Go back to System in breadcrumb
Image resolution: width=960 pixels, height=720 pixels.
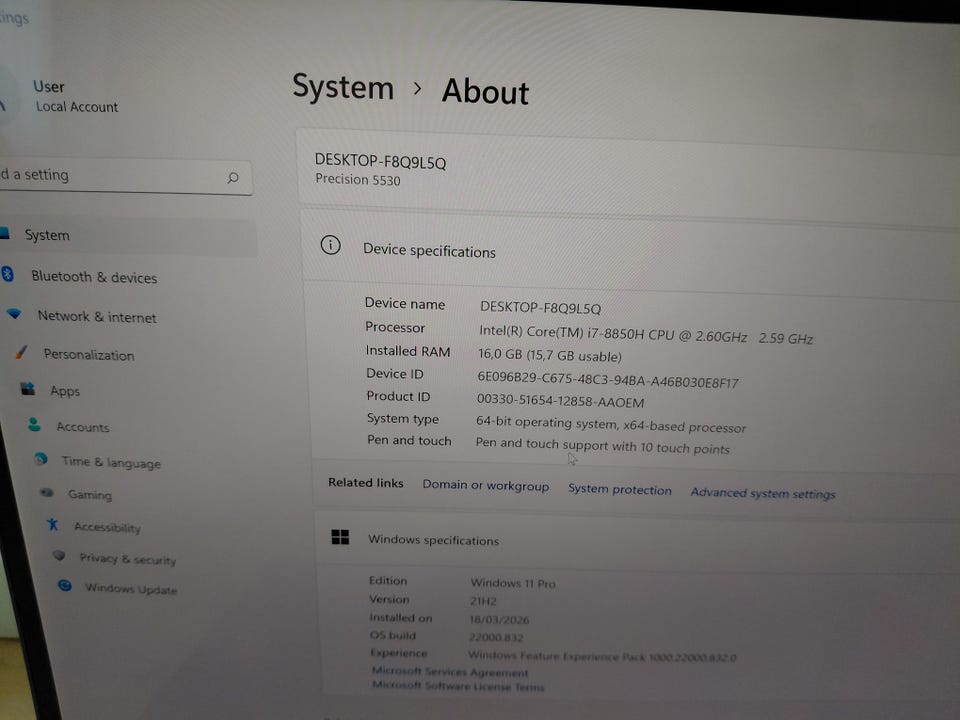tap(343, 87)
